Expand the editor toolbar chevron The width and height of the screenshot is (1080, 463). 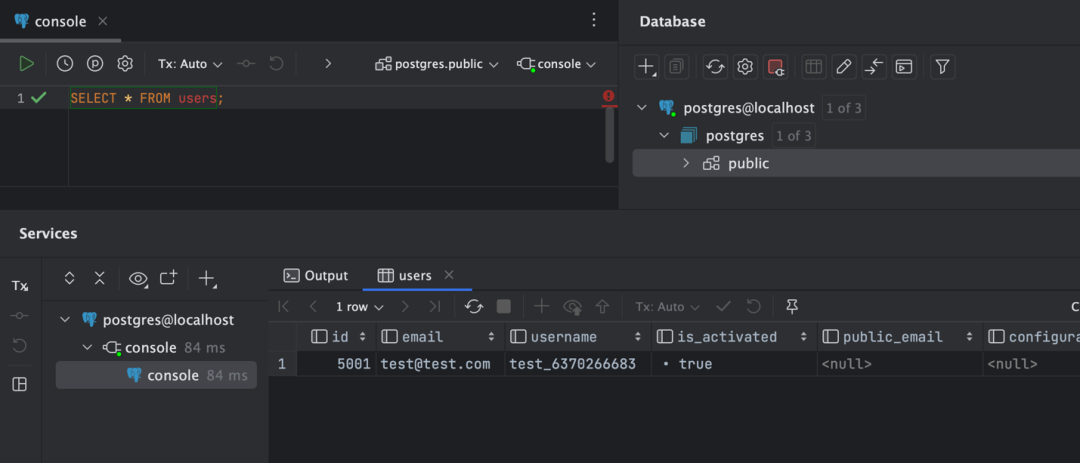pos(328,64)
